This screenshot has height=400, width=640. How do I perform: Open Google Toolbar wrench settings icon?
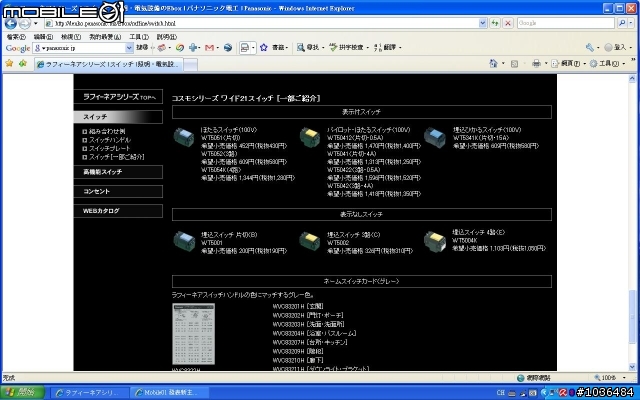[589, 48]
